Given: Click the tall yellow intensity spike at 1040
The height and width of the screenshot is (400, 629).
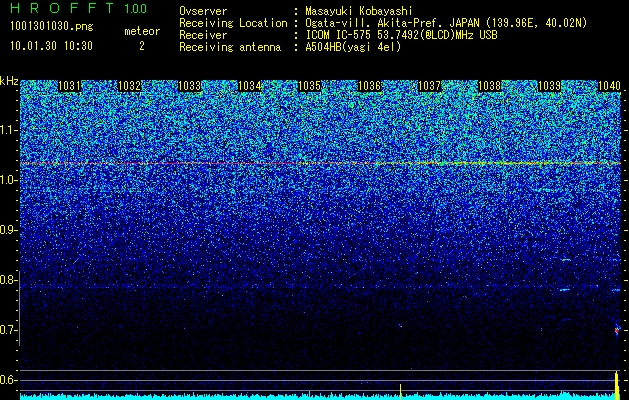Looking at the screenshot, I should [x=617, y=385].
